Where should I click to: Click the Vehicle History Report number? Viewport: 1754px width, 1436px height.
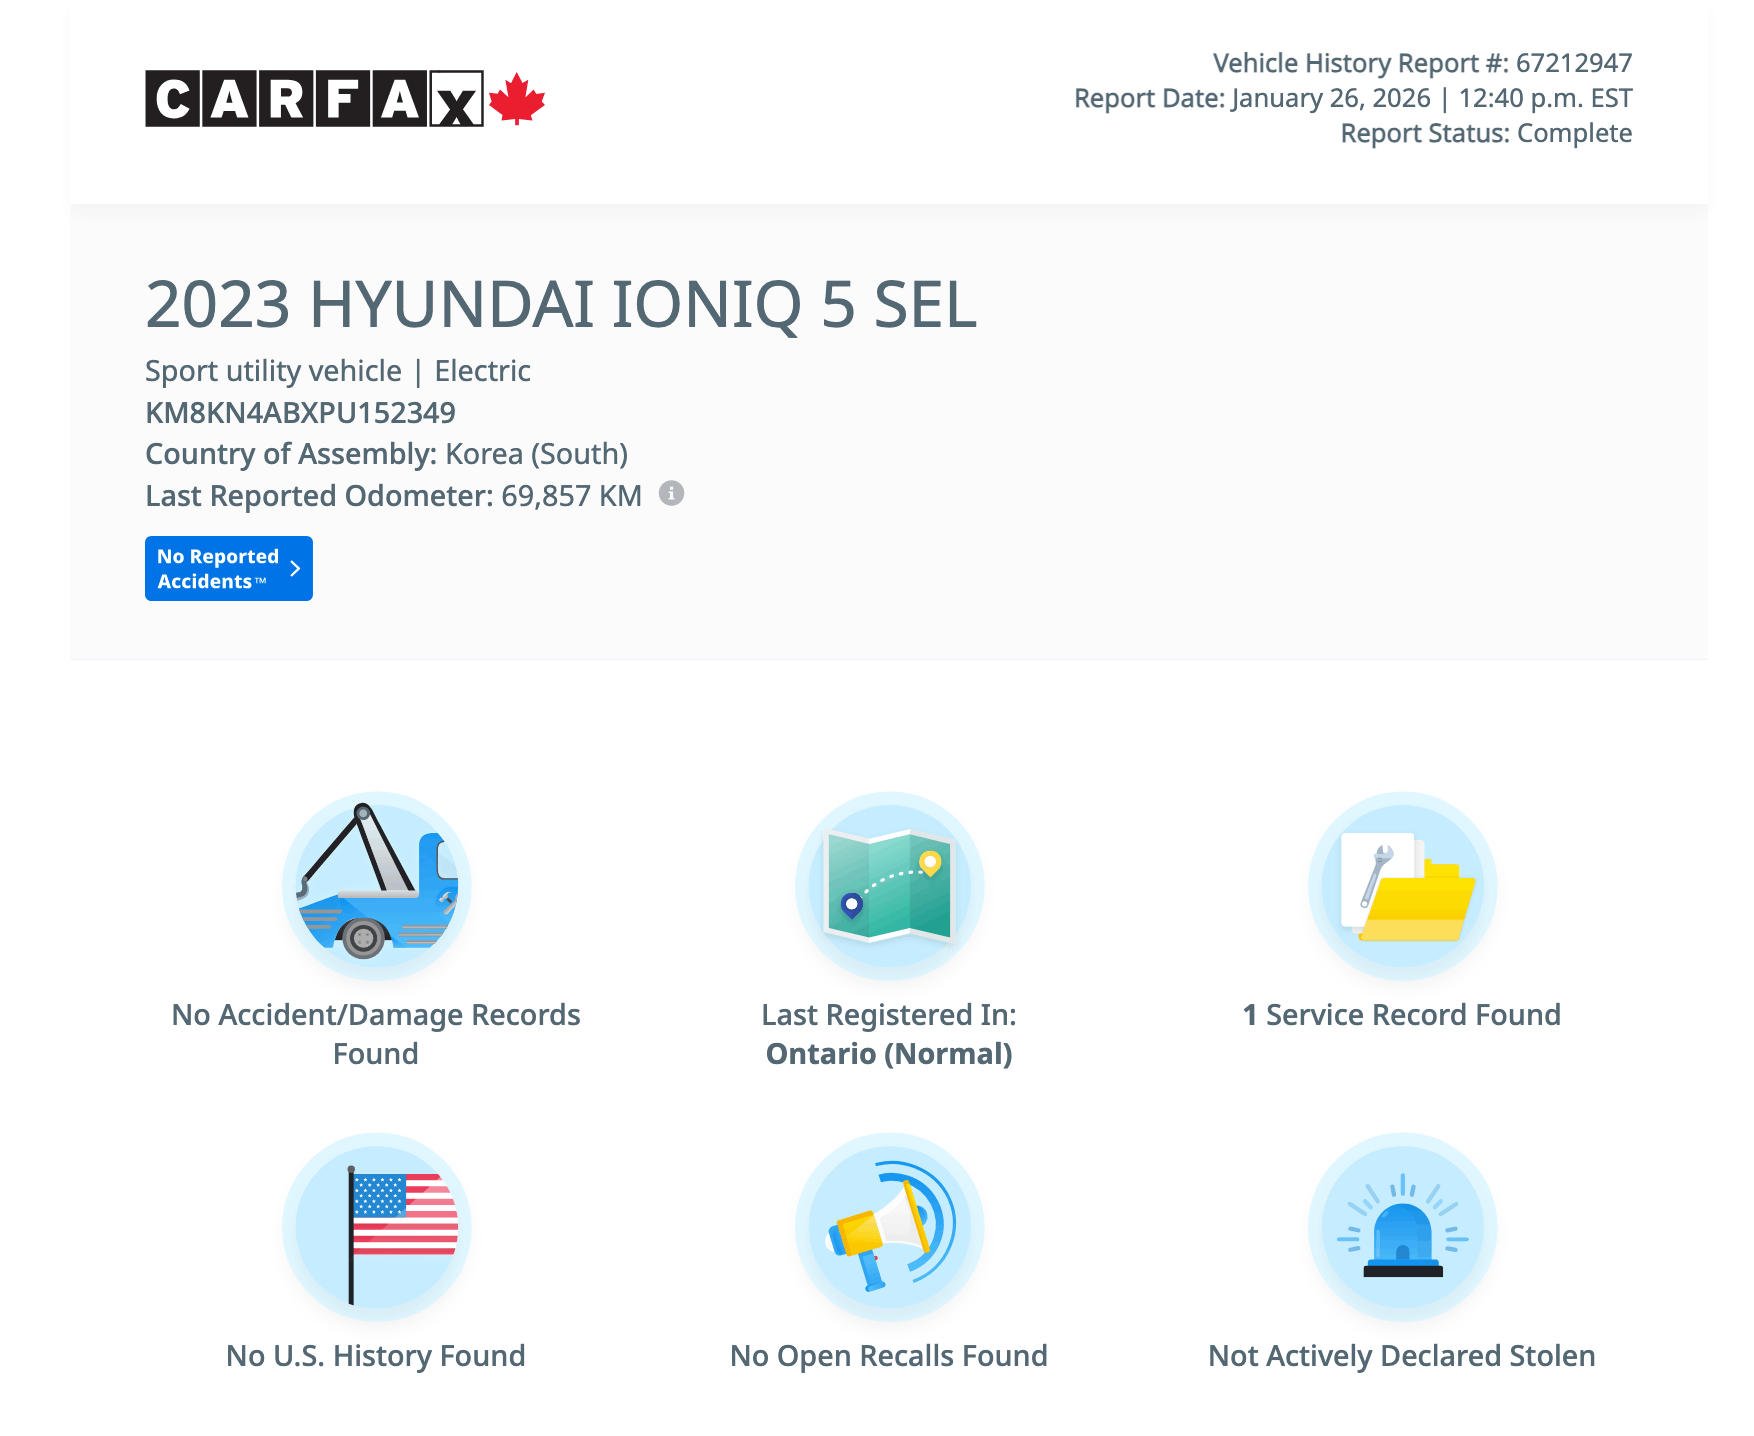tap(1422, 63)
